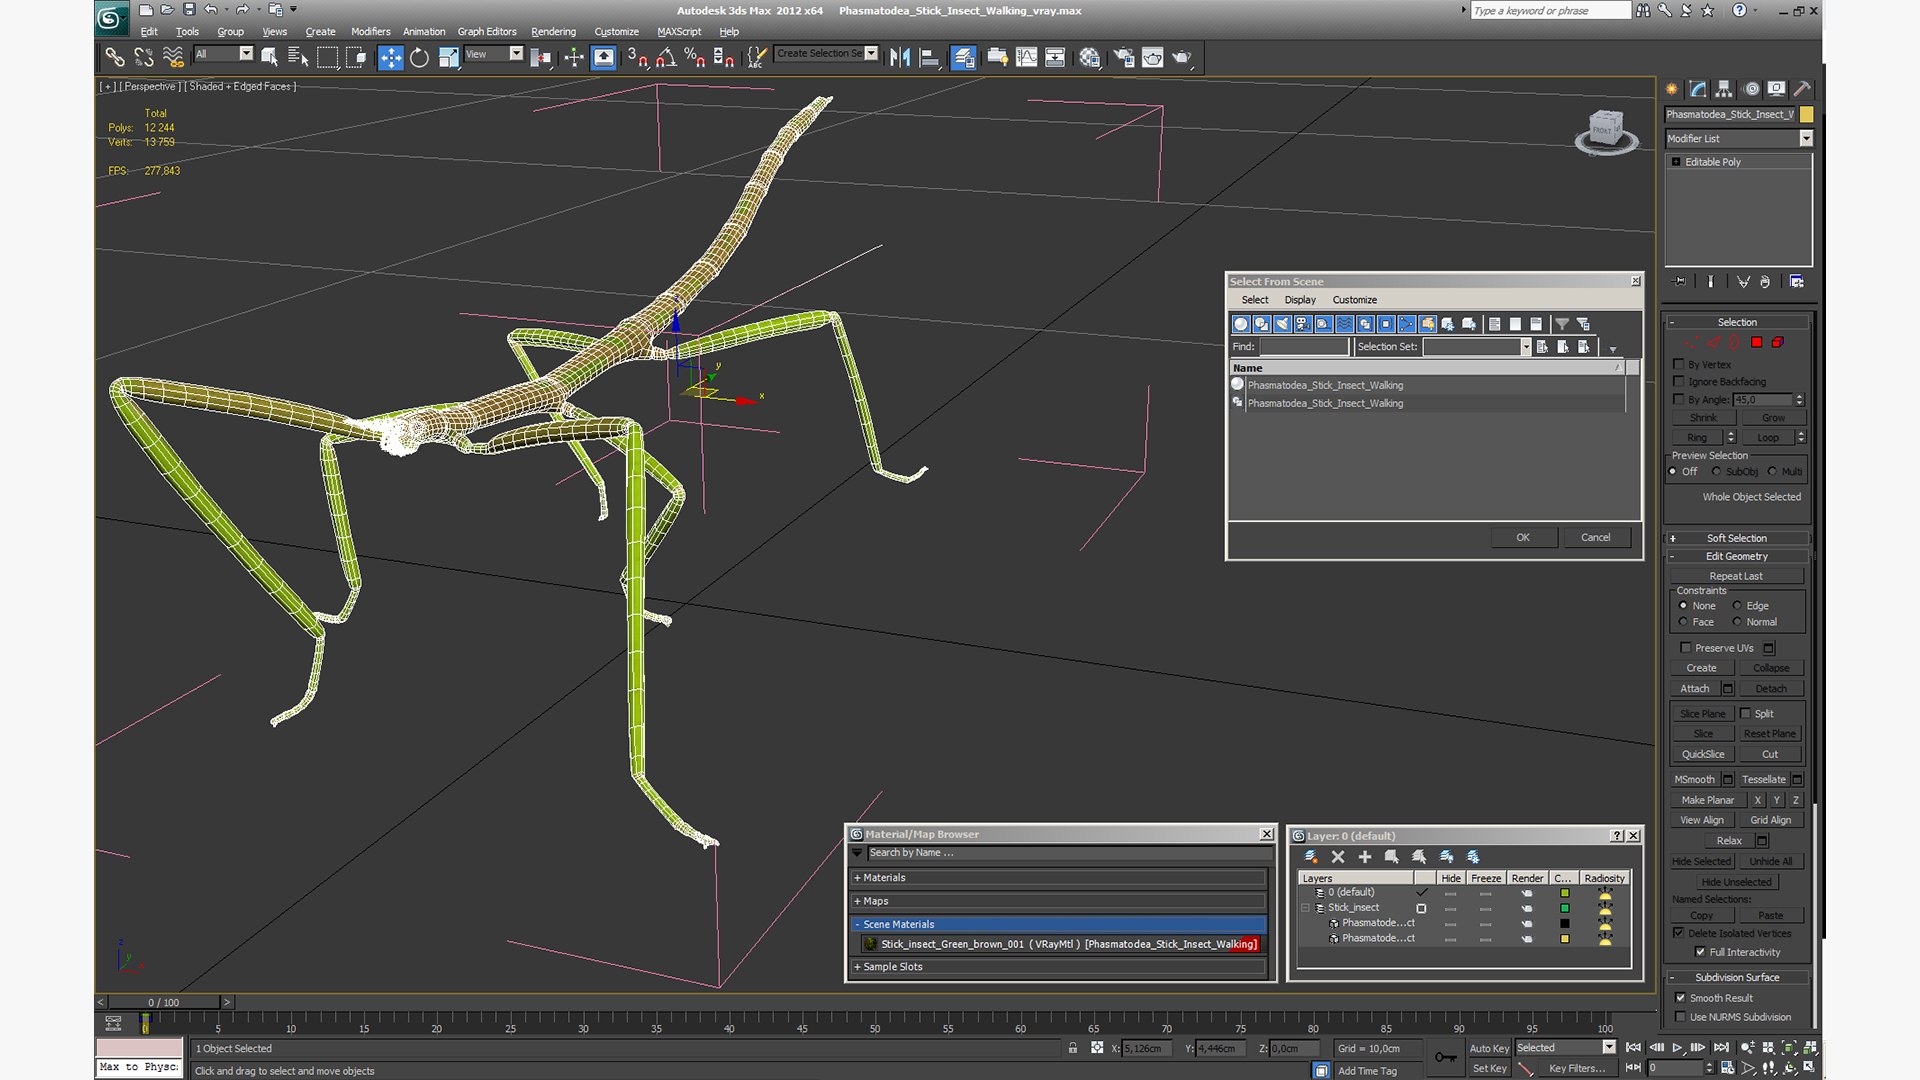Expand the Soft Selection rollout
Viewport: 1920px width, 1080px height.
click(1737, 537)
